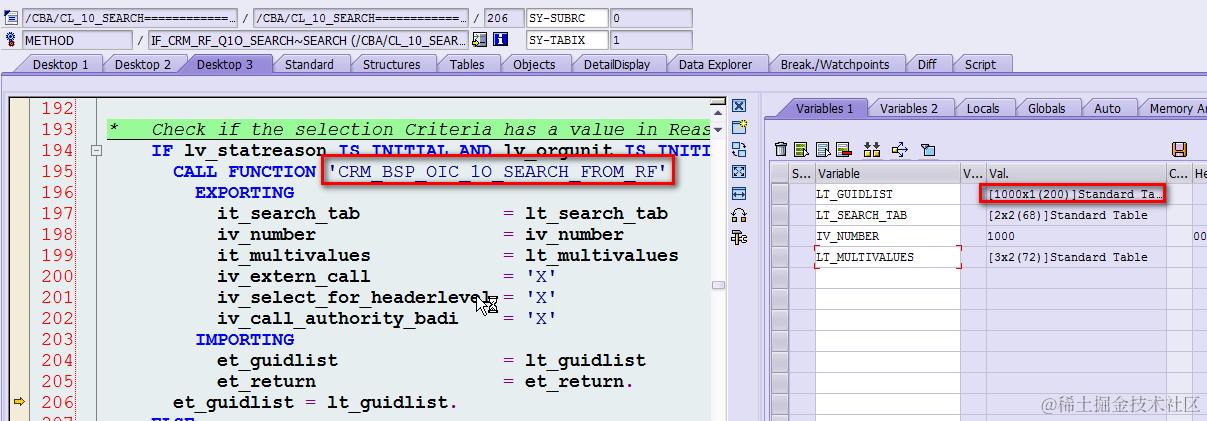Click the first green list icon in the variables toolbar
Image resolution: width=1207 pixels, height=421 pixels.
(x=801, y=150)
